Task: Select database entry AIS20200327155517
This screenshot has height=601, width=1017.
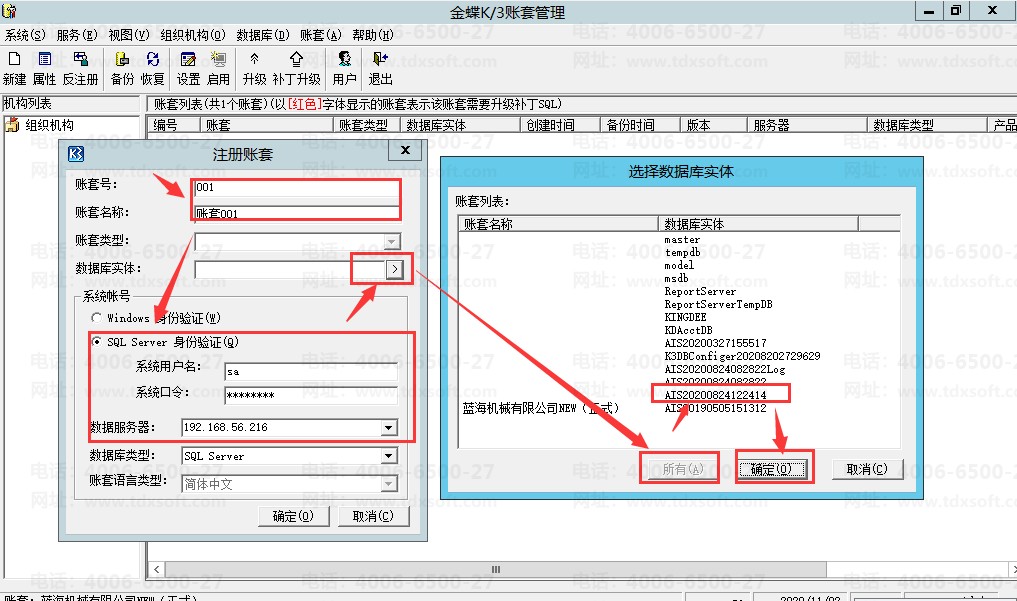Action: [x=715, y=343]
